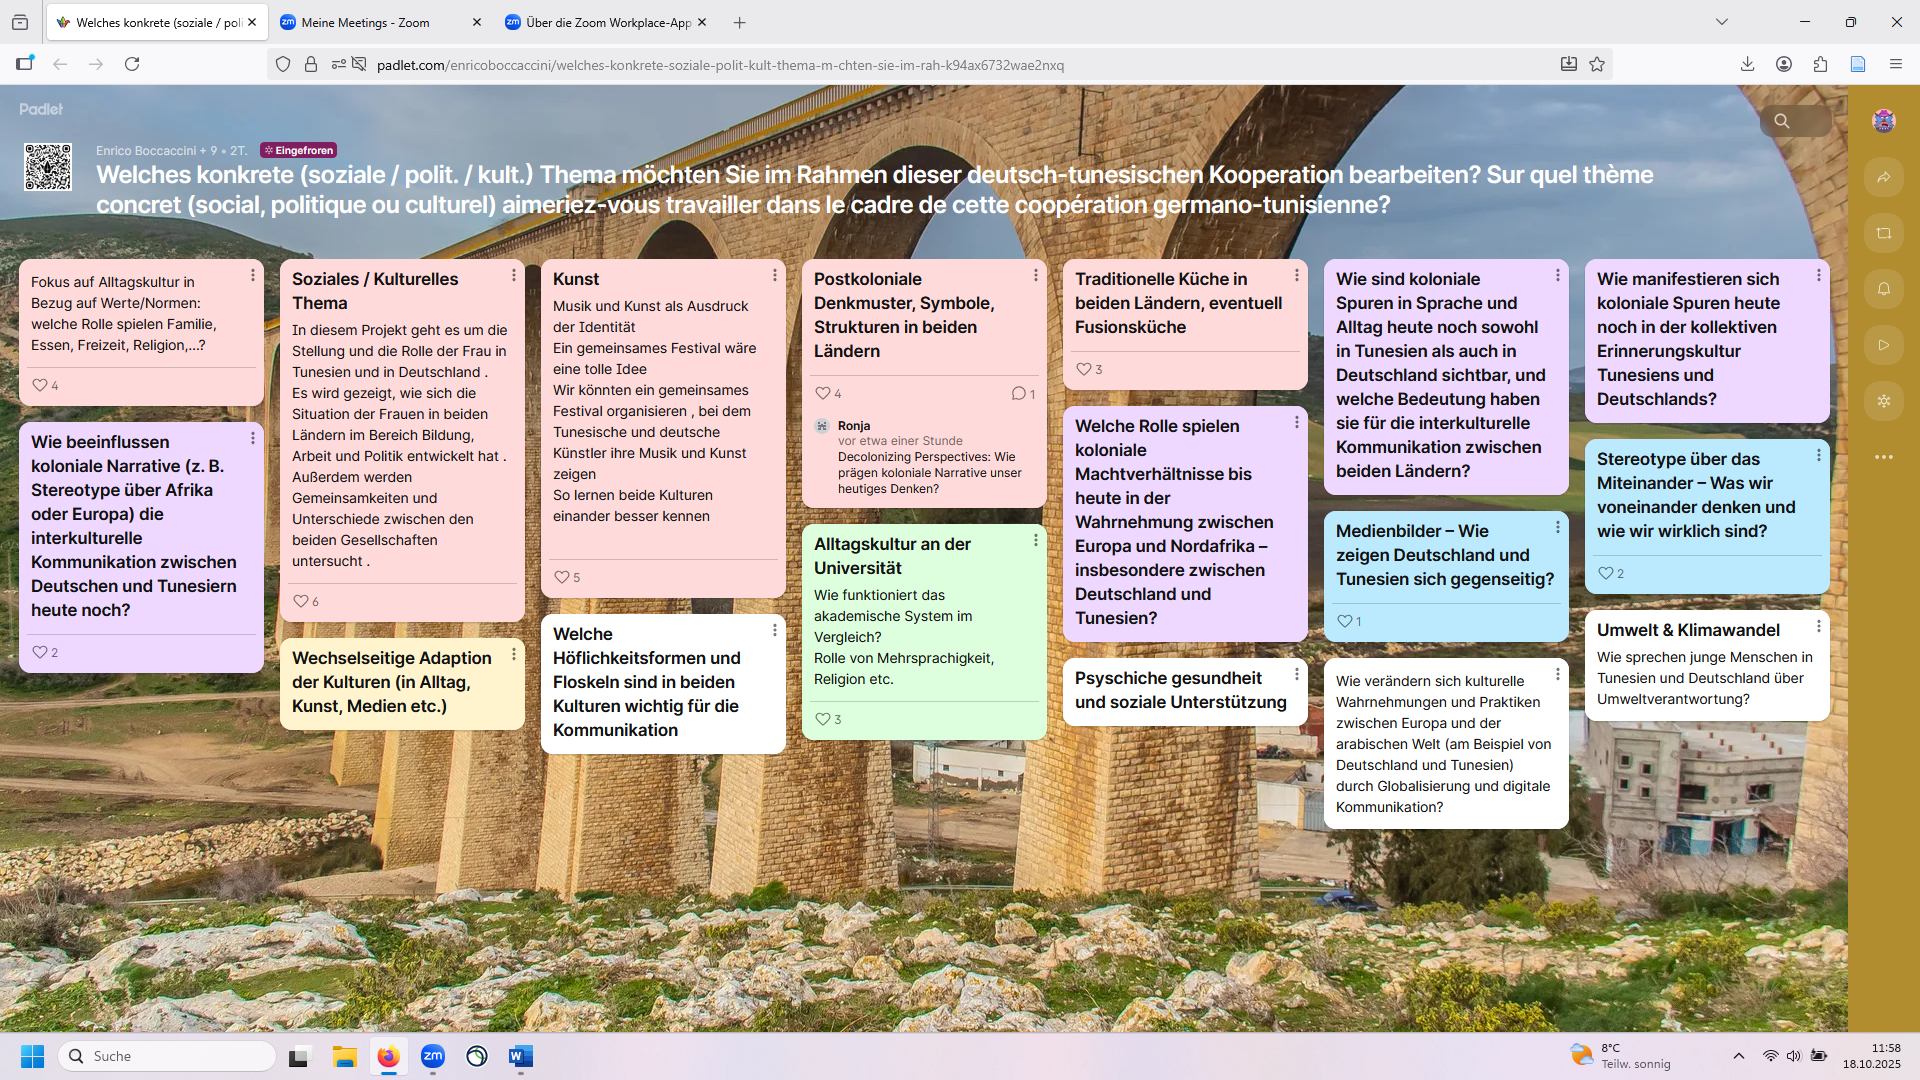Image resolution: width=1920 pixels, height=1080 pixels.
Task: Toggle heart on Traditionelle Küche post
Action: click(1083, 369)
